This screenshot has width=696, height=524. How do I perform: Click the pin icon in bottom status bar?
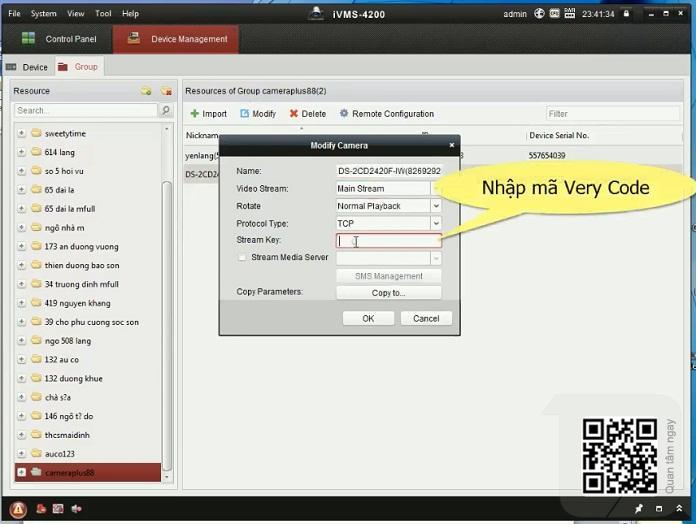pos(639,509)
